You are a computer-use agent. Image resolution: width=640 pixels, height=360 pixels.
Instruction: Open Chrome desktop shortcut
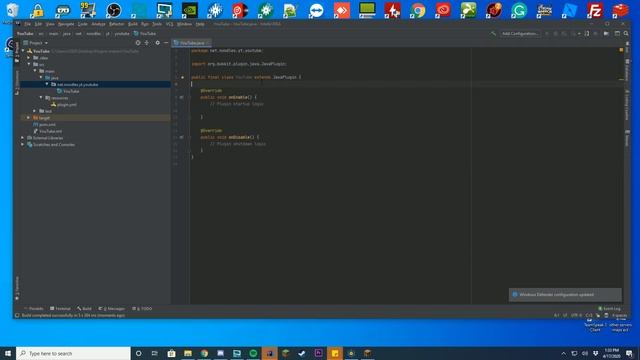[x=418, y=10]
